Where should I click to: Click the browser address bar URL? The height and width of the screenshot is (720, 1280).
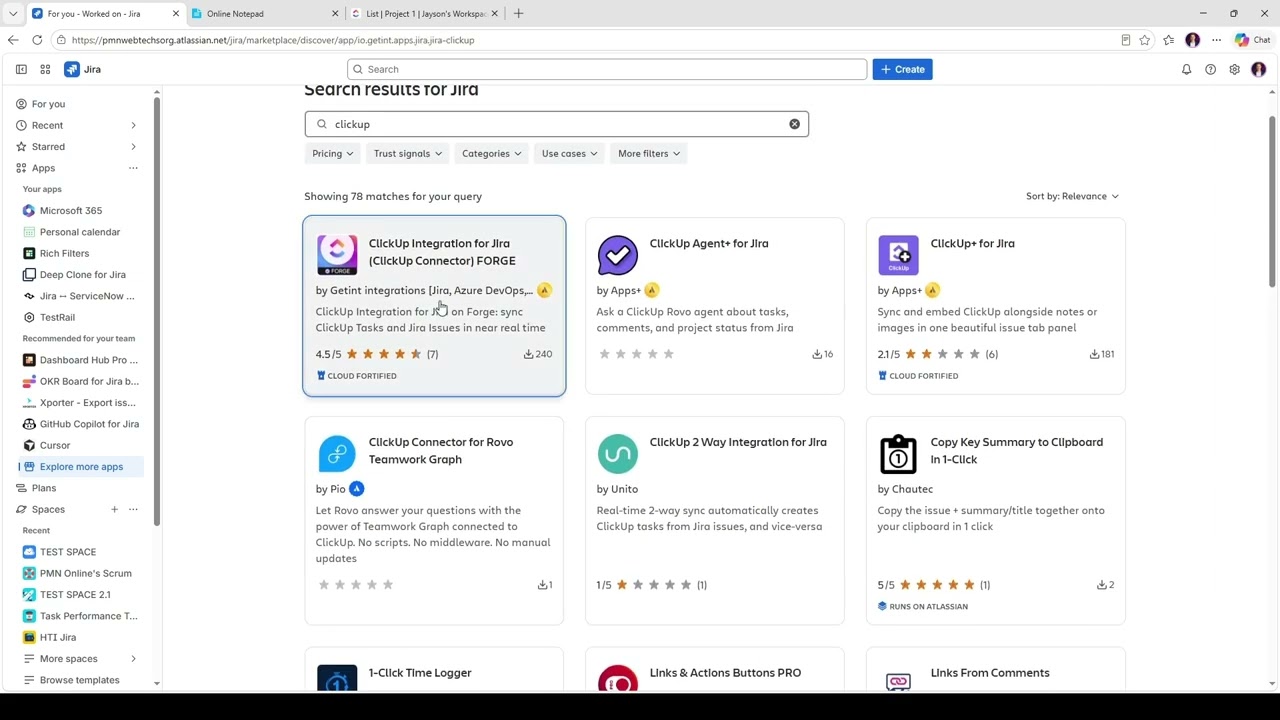tap(273, 40)
